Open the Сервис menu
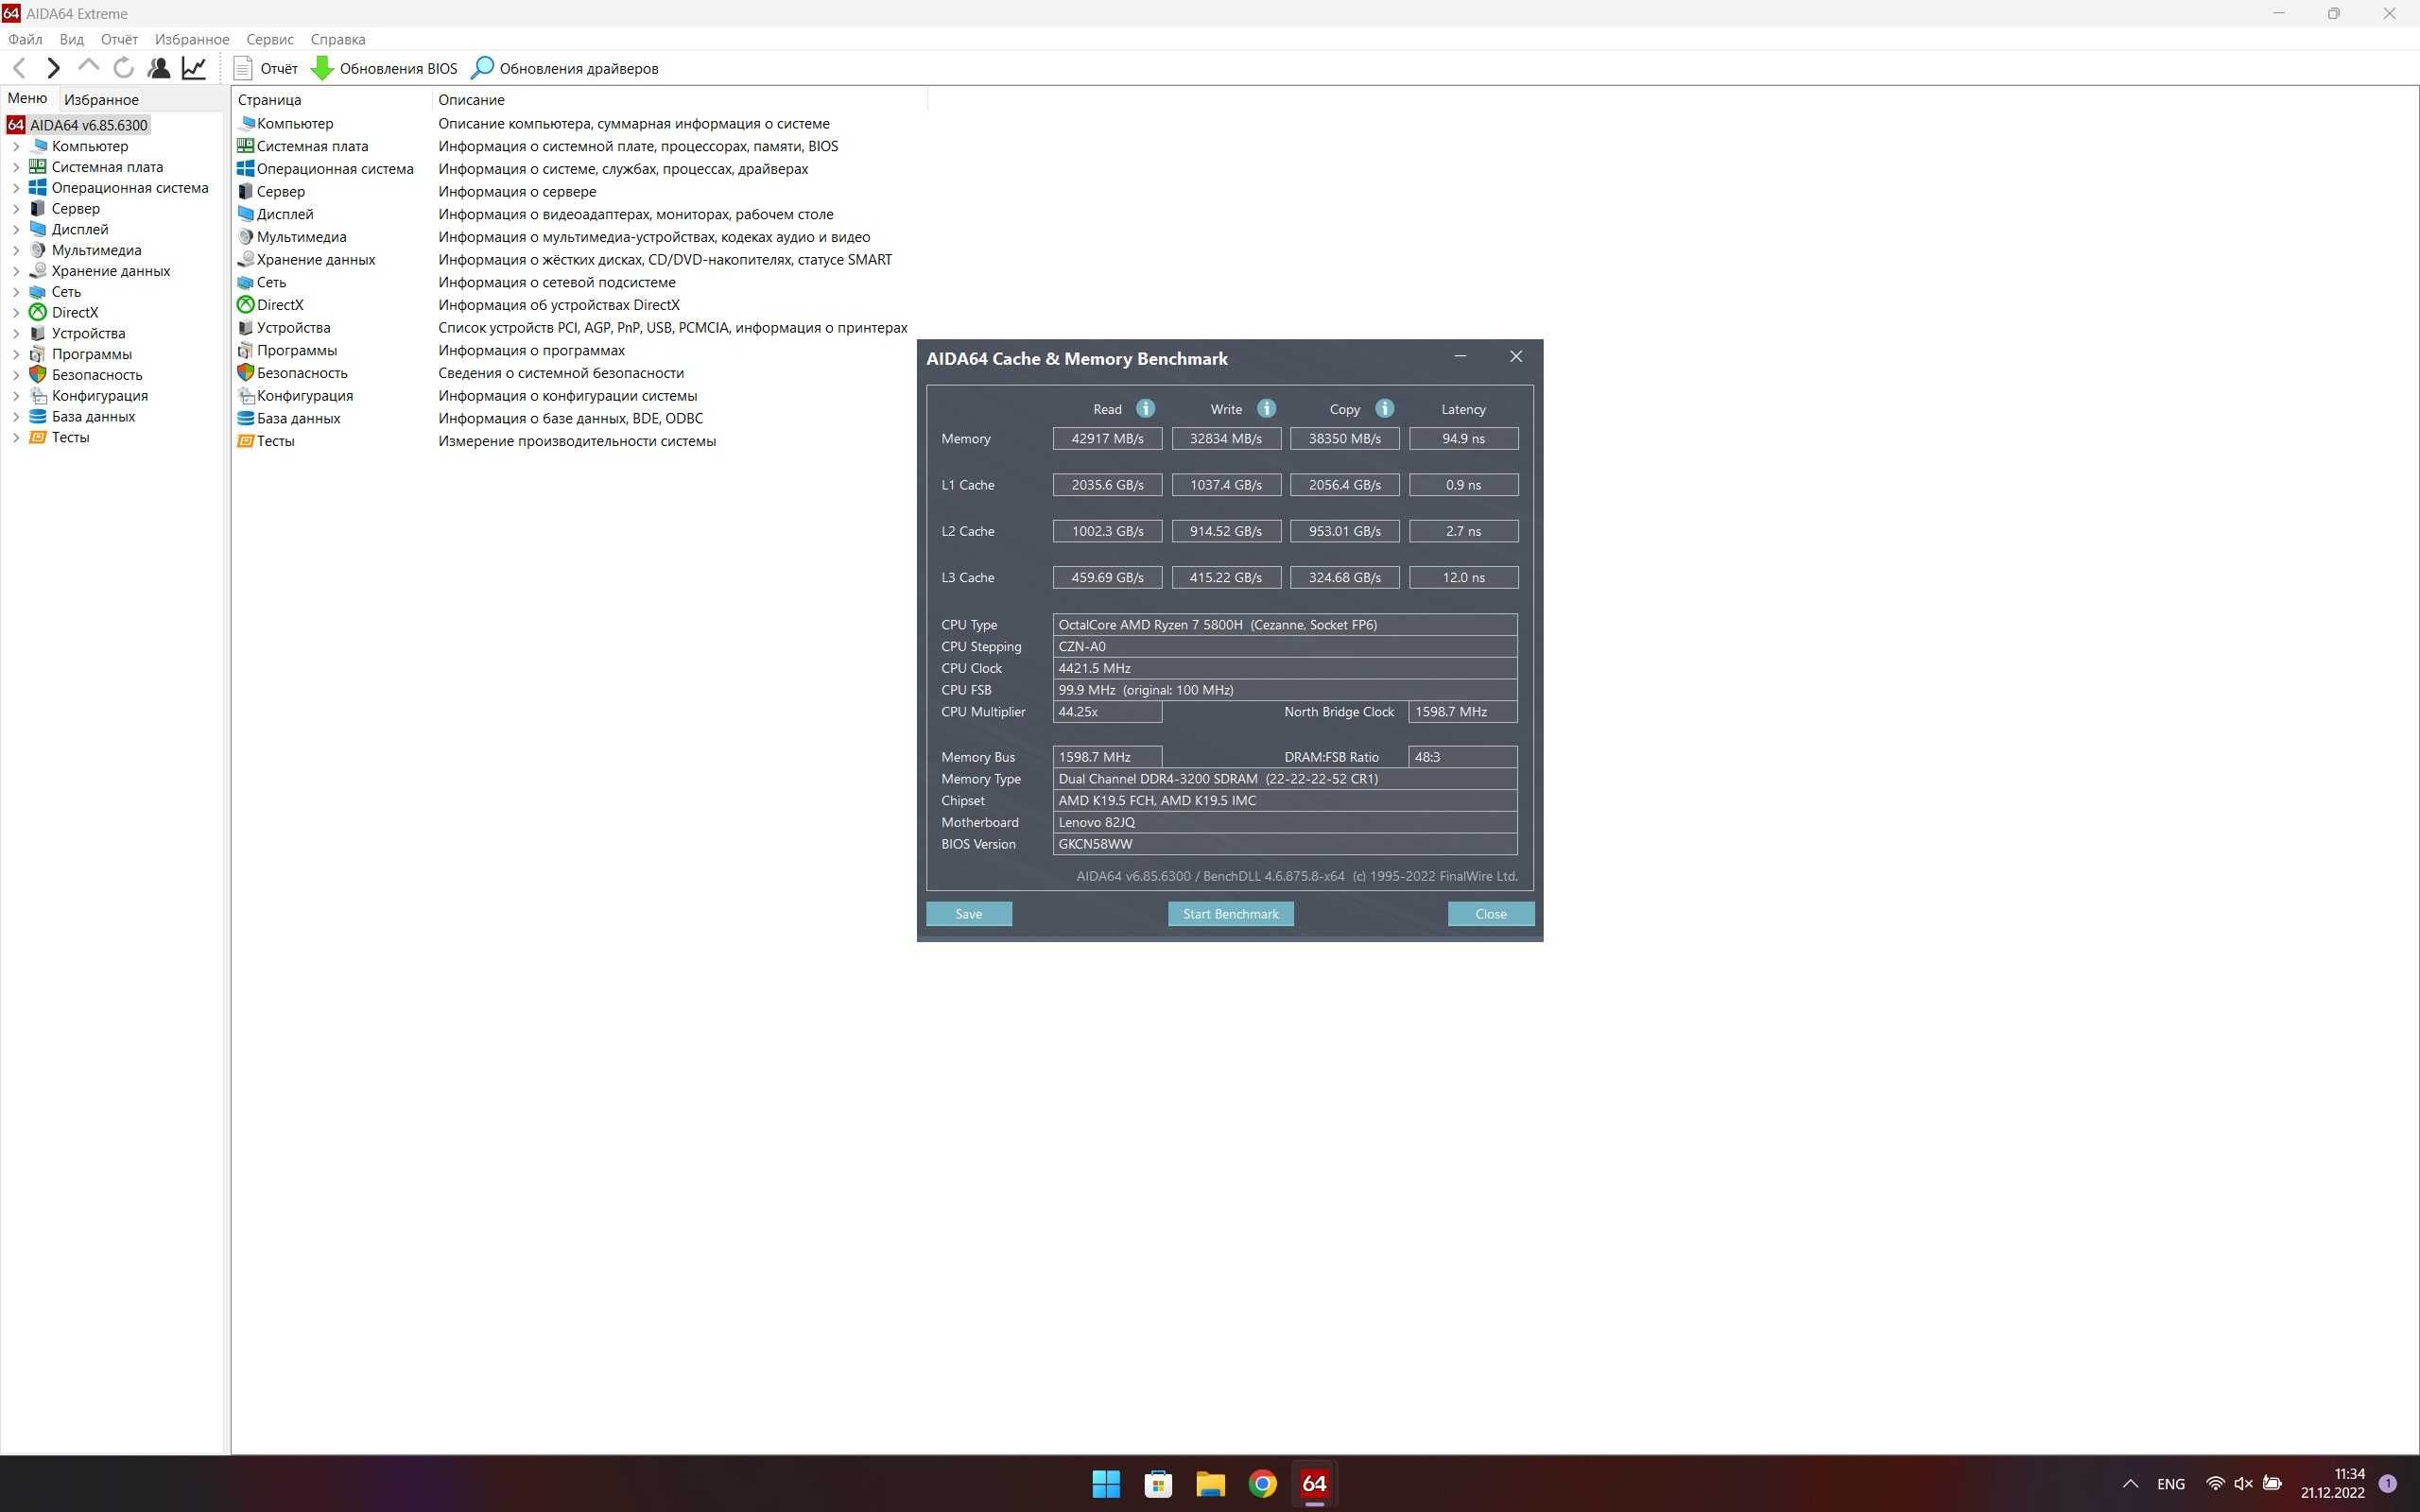Viewport: 2420px width, 1512px height. point(270,39)
